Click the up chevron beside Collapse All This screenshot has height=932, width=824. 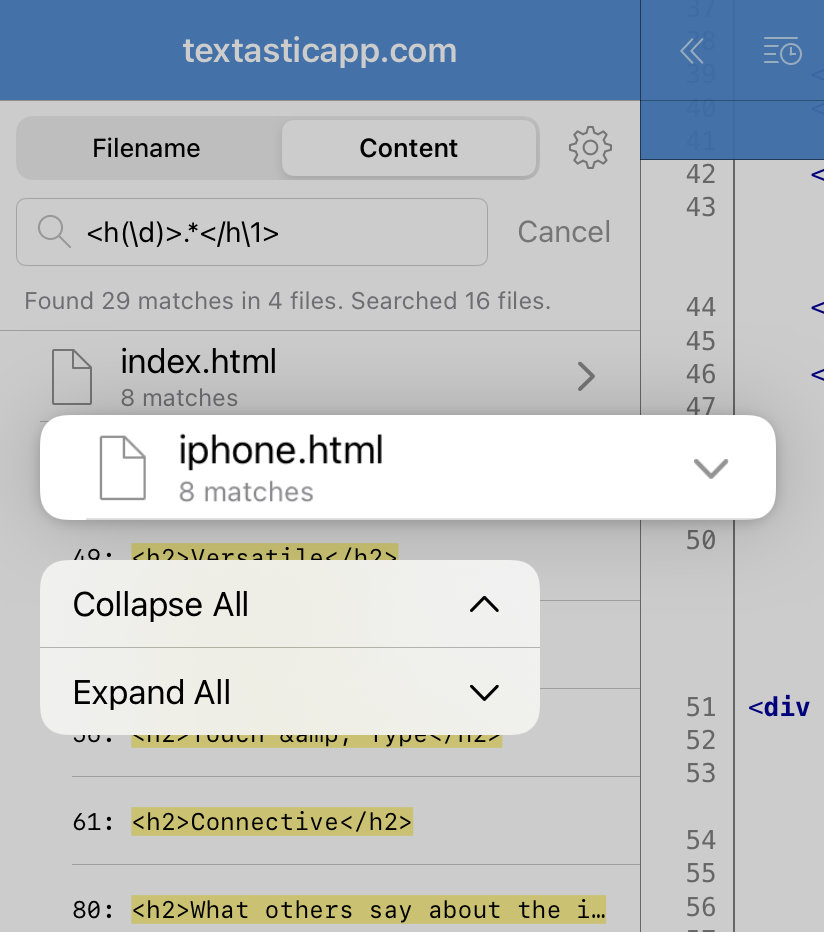coord(484,604)
